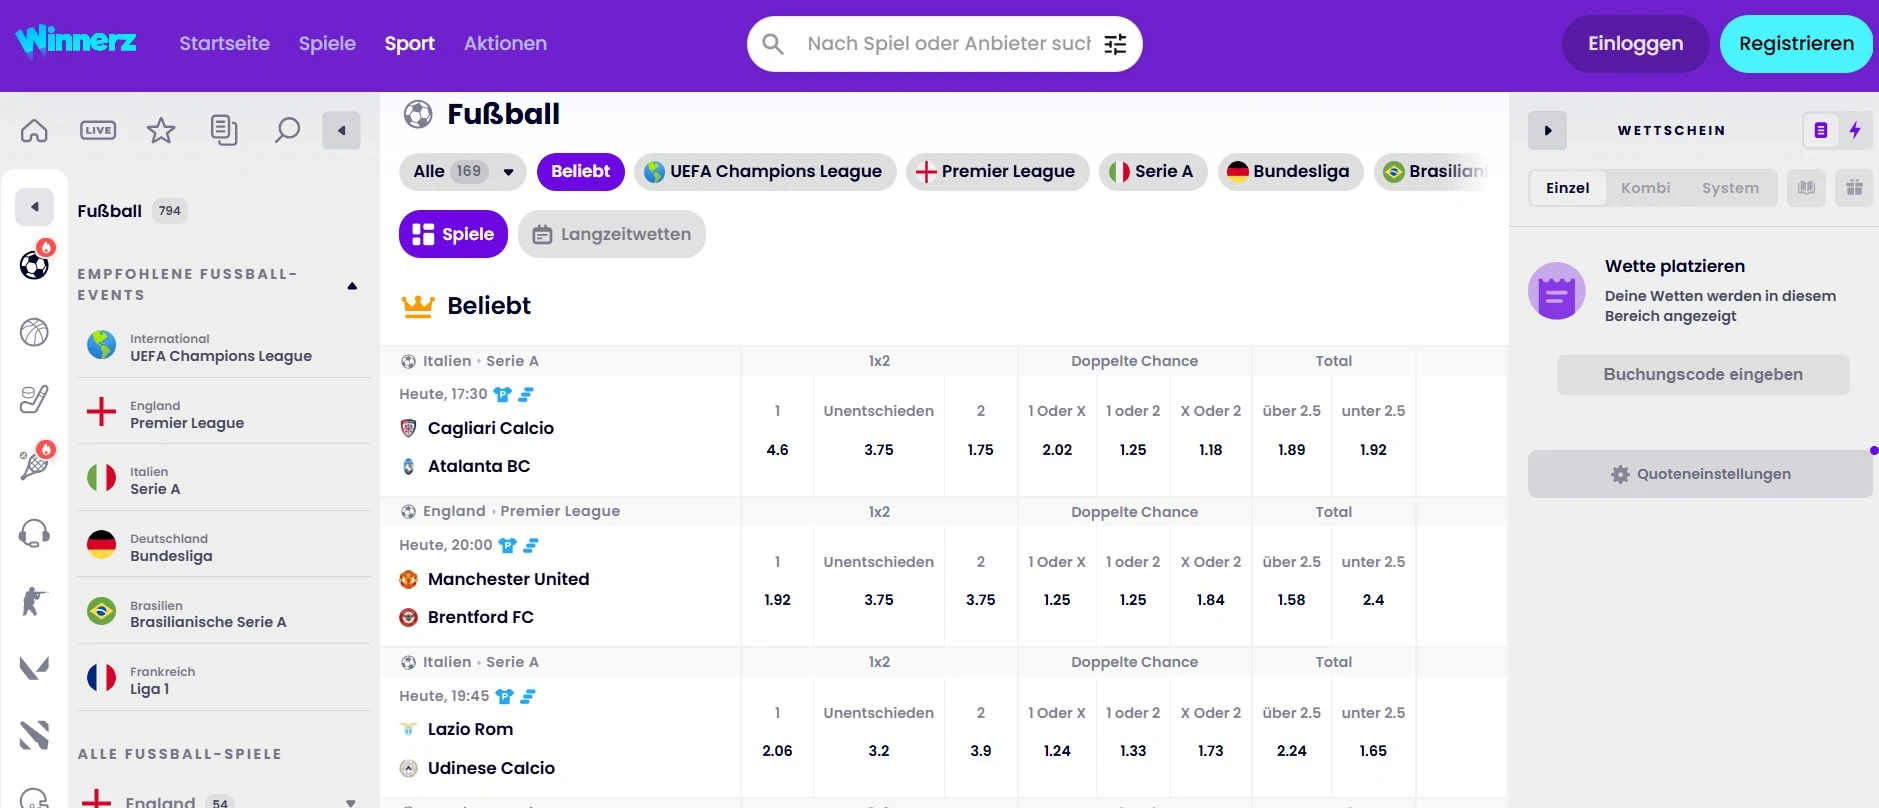Click the magnifier icon in the search bar
The height and width of the screenshot is (808, 1879).
coord(772,44)
